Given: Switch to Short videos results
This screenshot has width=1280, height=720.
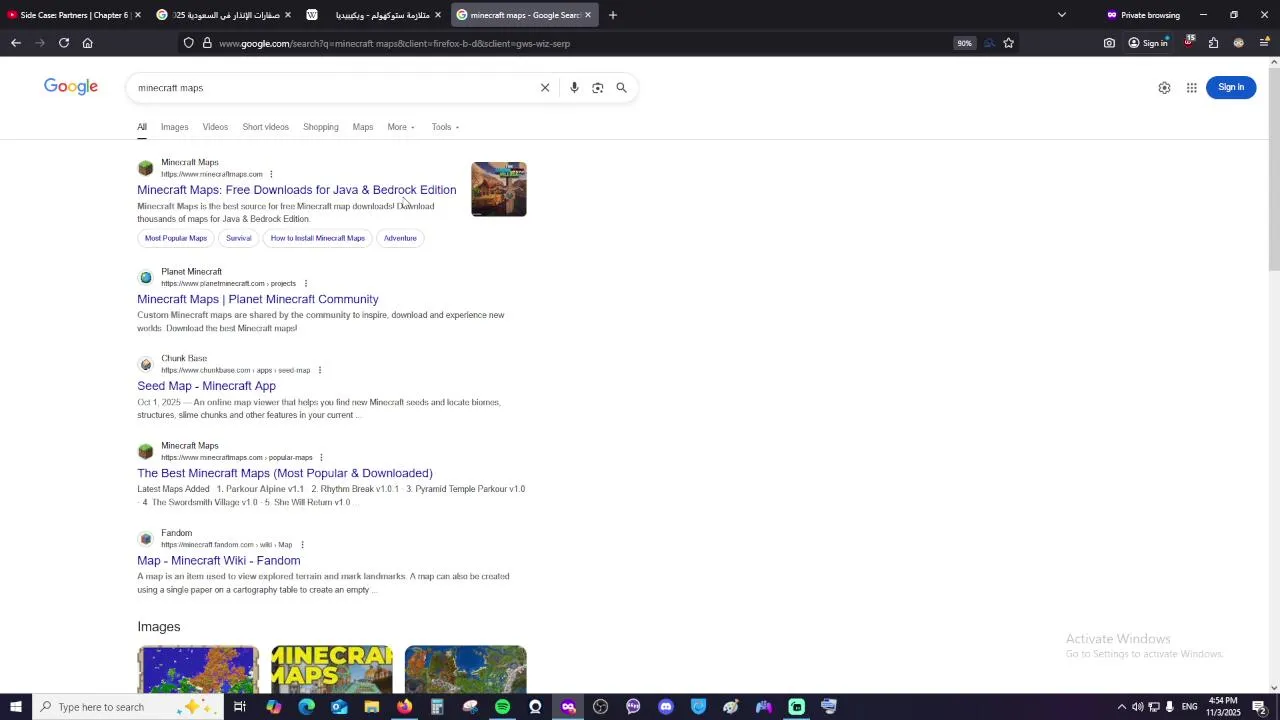Looking at the screenshot, I should coord(265,127).
